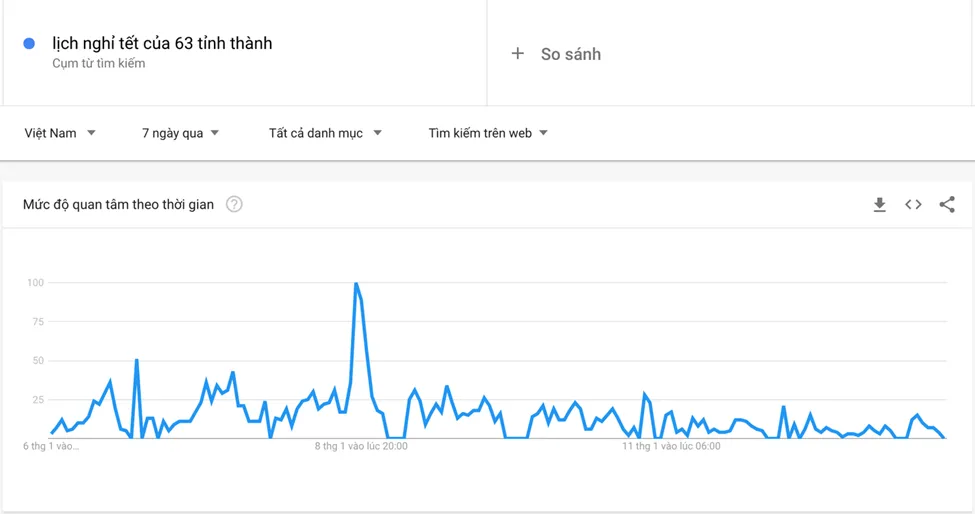Viewport: 975px width, 514px height.
Task: Click the Cụm từ tìm kiếm subtitle
Action: [99, 64]
